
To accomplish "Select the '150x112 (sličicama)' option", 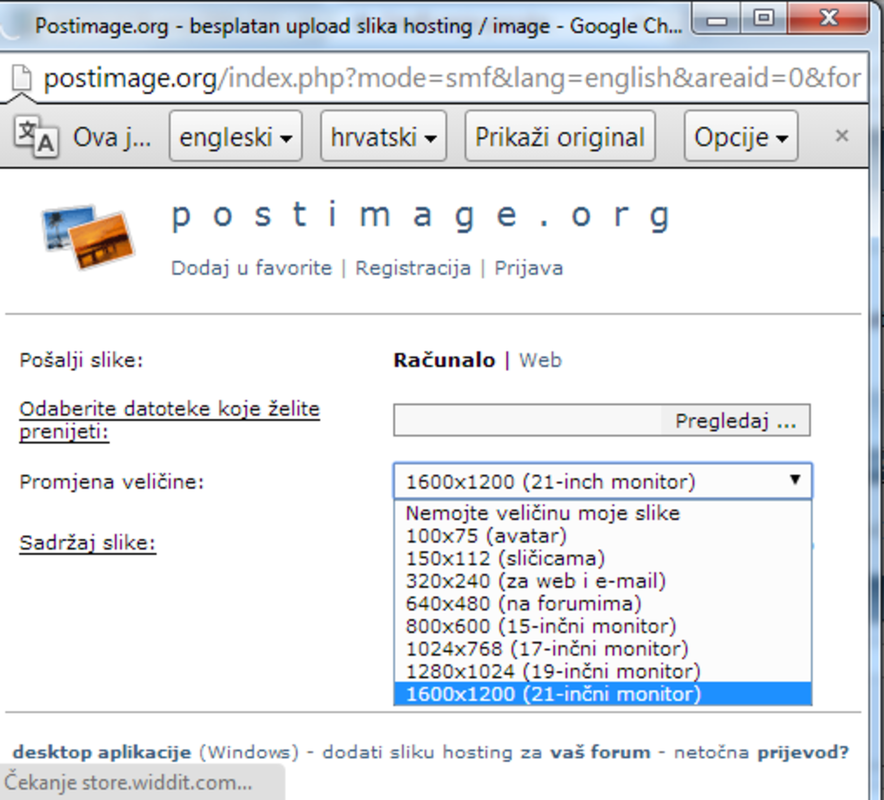I will (603, 558).
